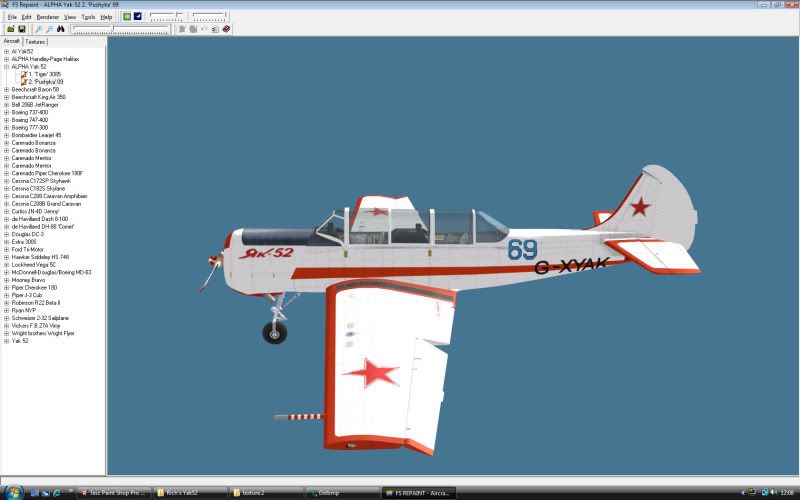Expand the Piper J-3 Cub node

[x=7, y=295]
